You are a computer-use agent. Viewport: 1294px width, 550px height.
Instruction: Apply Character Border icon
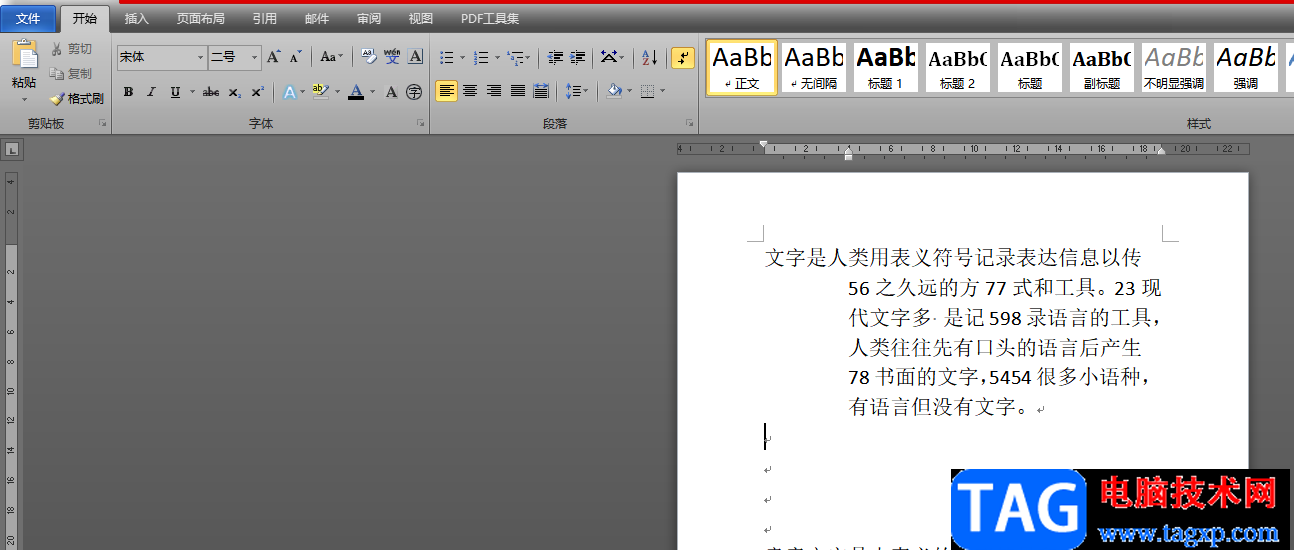(416, 57)
